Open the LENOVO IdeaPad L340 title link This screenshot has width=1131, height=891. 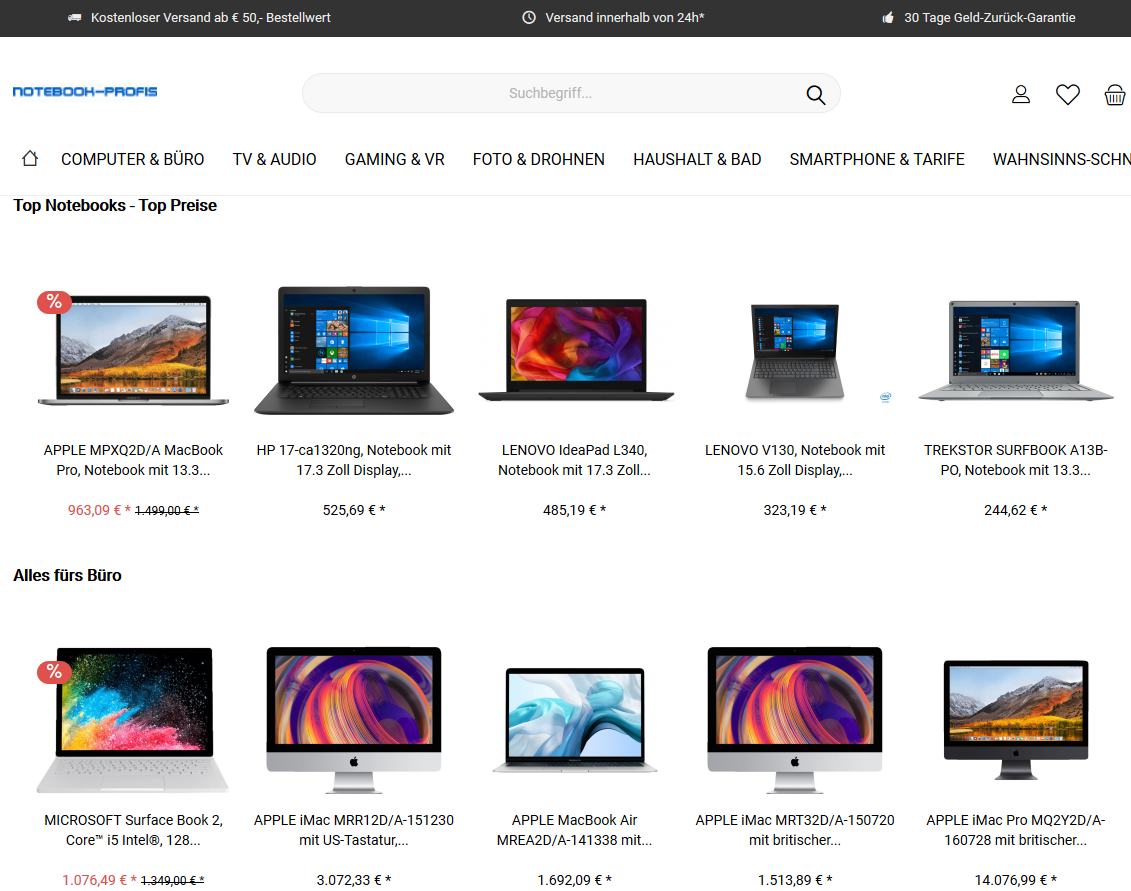[x=575, y=460]
